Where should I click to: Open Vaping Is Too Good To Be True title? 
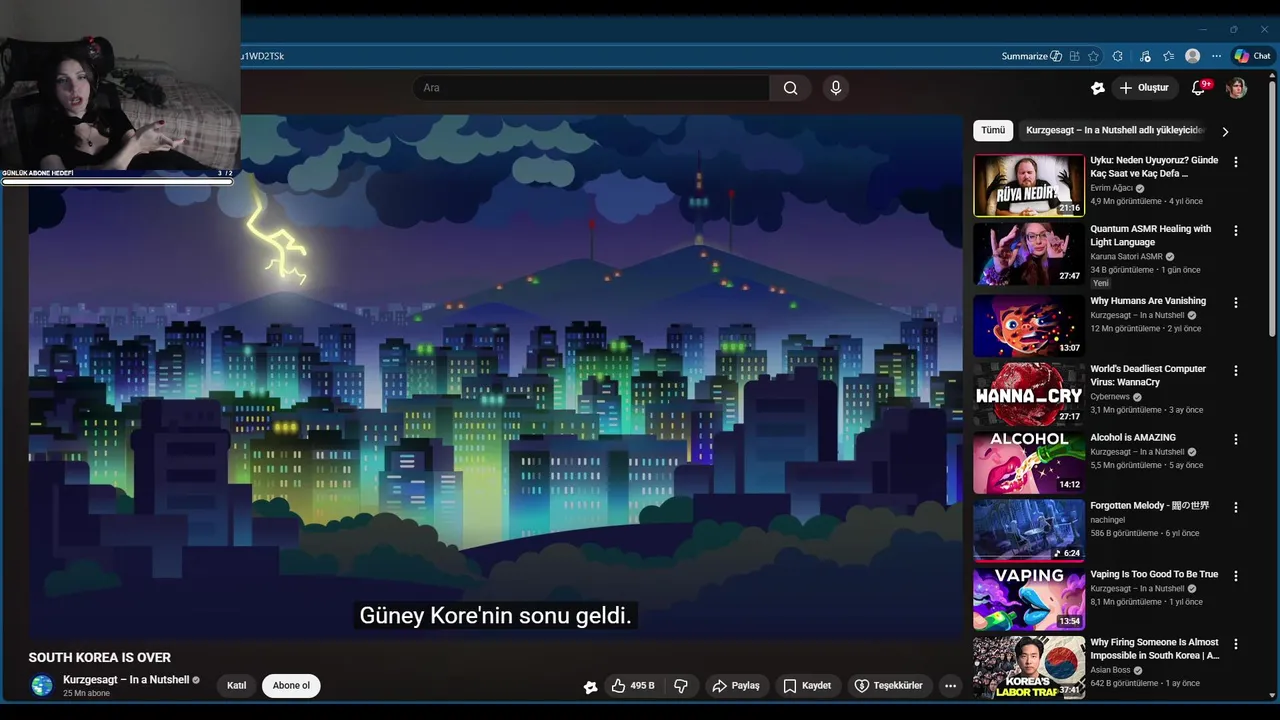tap(1154, 574)
